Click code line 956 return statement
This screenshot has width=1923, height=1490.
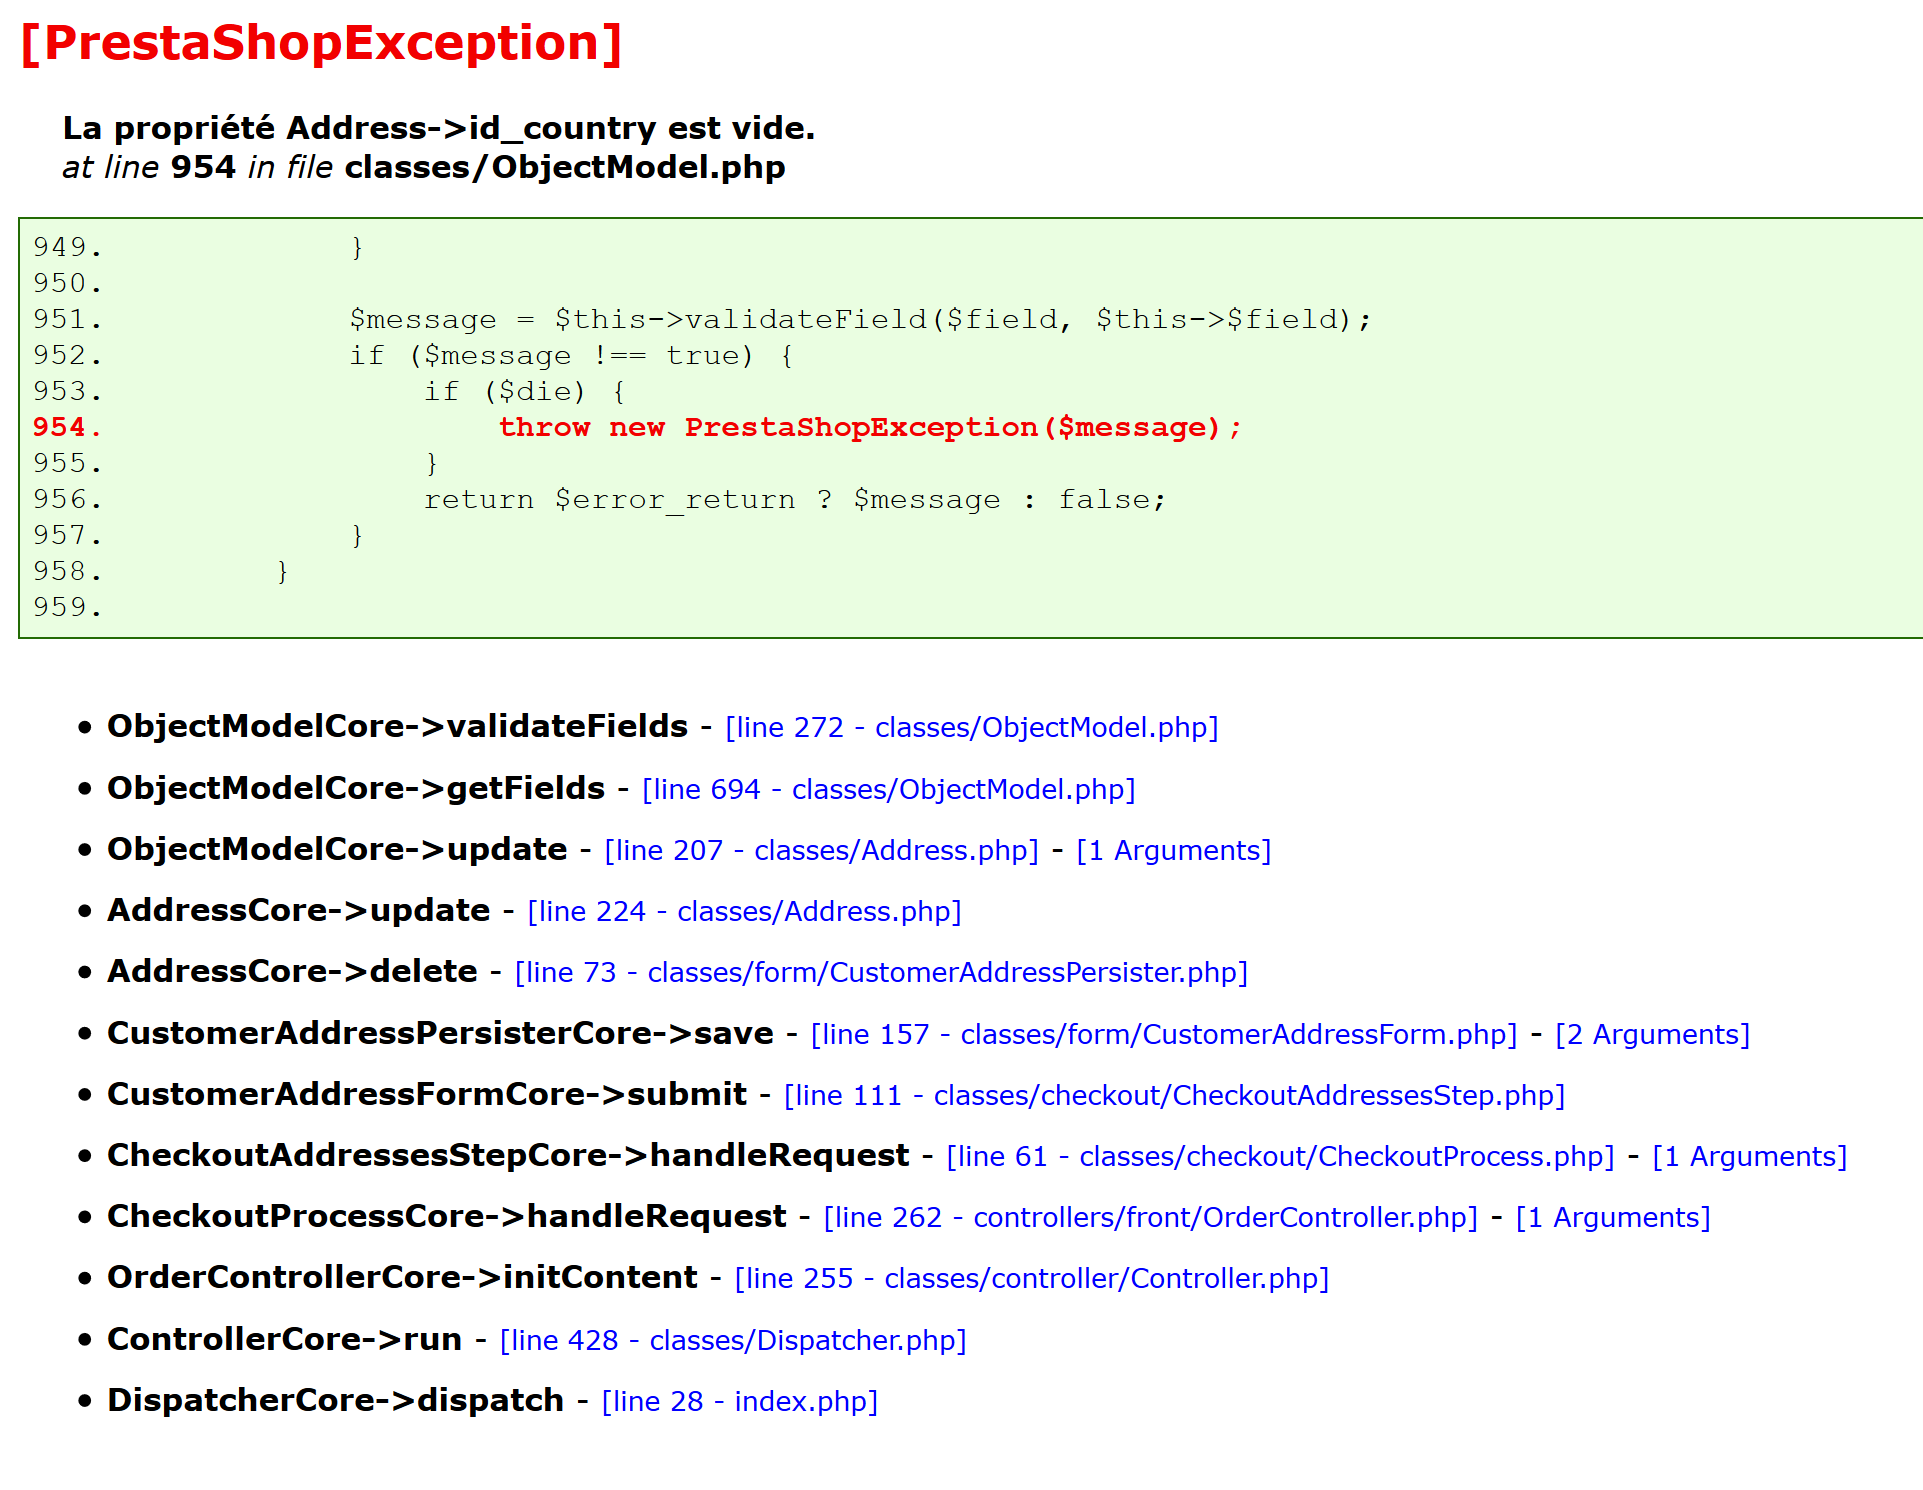point(795,499)
